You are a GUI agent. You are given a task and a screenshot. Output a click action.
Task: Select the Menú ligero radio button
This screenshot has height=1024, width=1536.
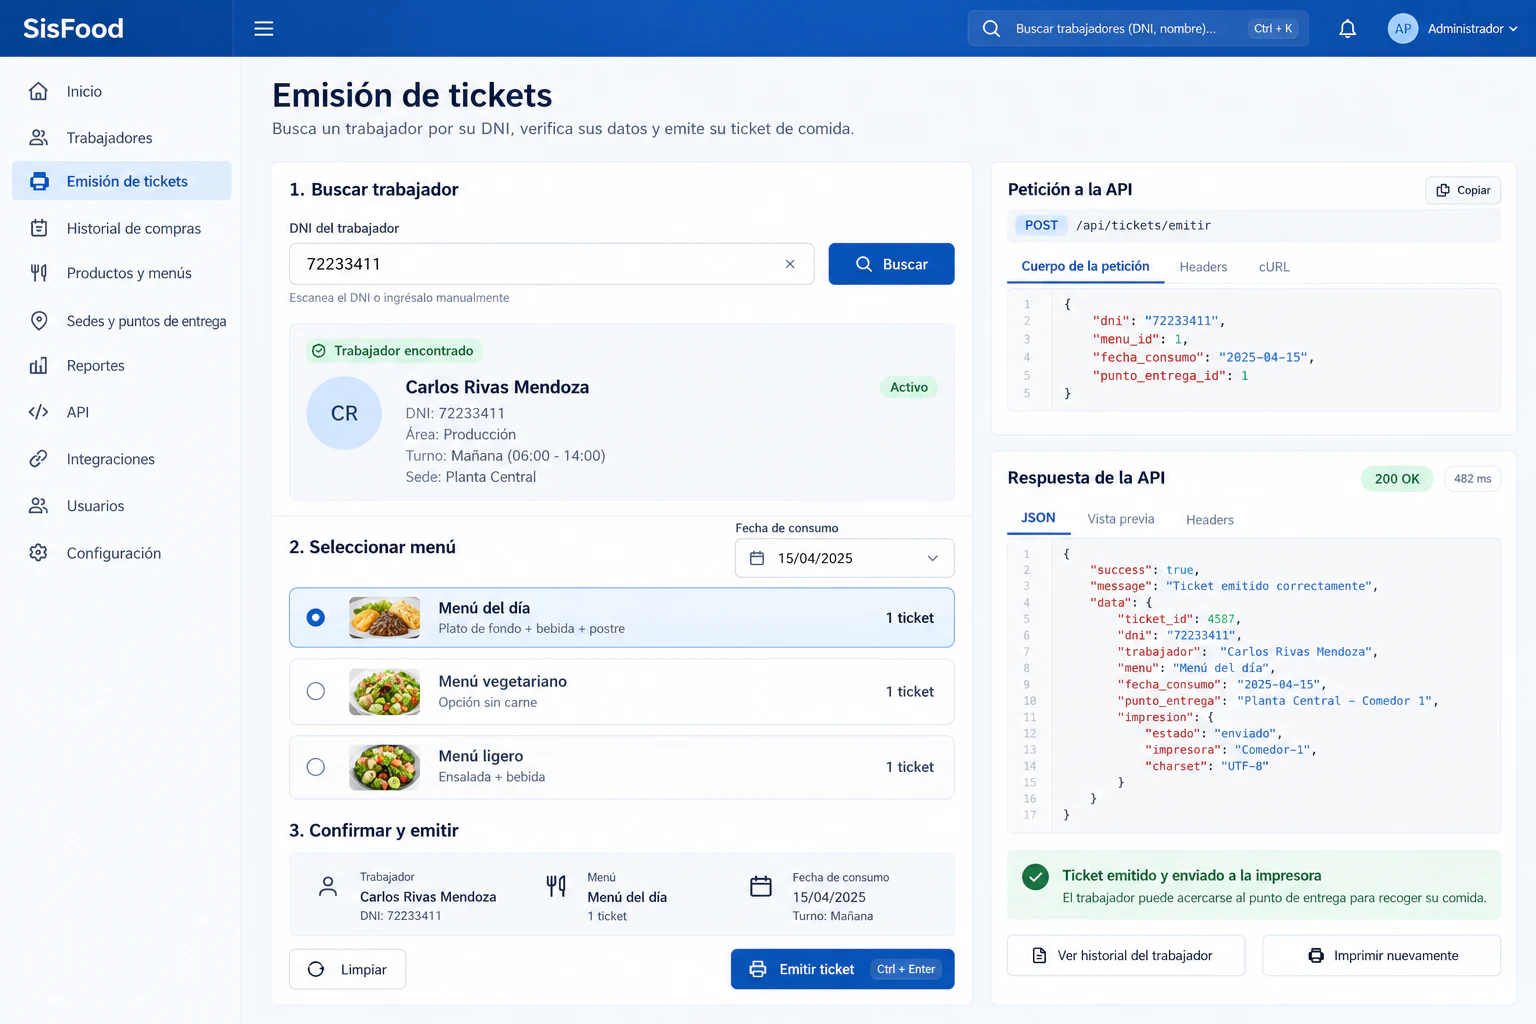(316, 767)
